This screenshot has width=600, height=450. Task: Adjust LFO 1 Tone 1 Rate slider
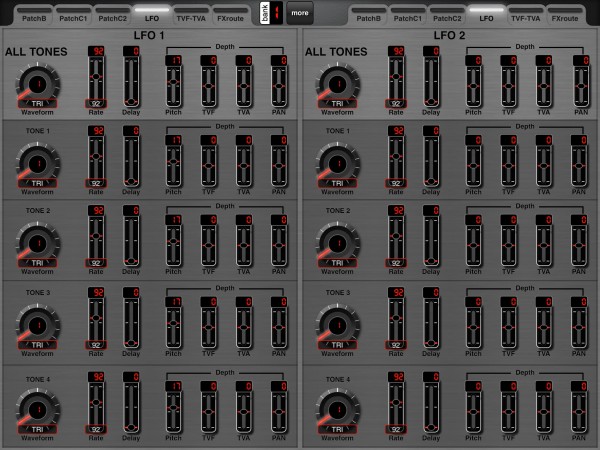pyautogui.click(x=96, y=158)
